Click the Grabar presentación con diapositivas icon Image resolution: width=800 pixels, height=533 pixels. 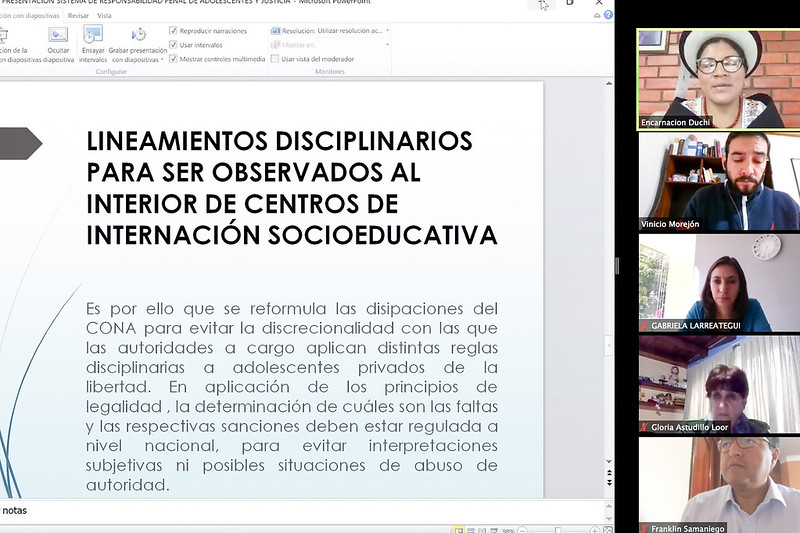click(138, 34)
